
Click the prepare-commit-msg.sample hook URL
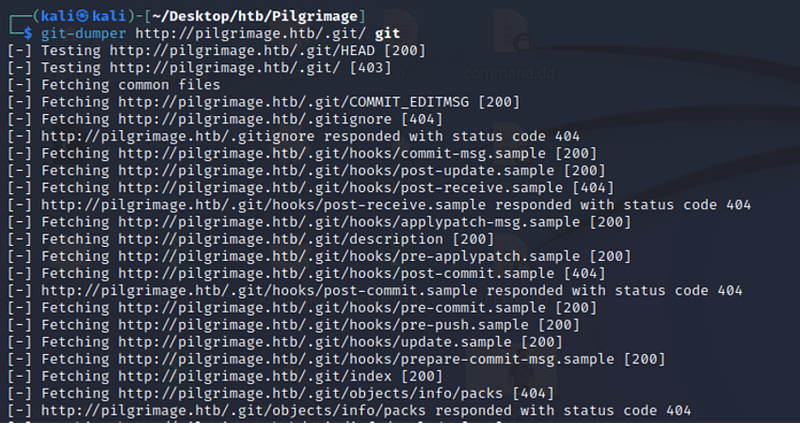[x=366, y=359]
